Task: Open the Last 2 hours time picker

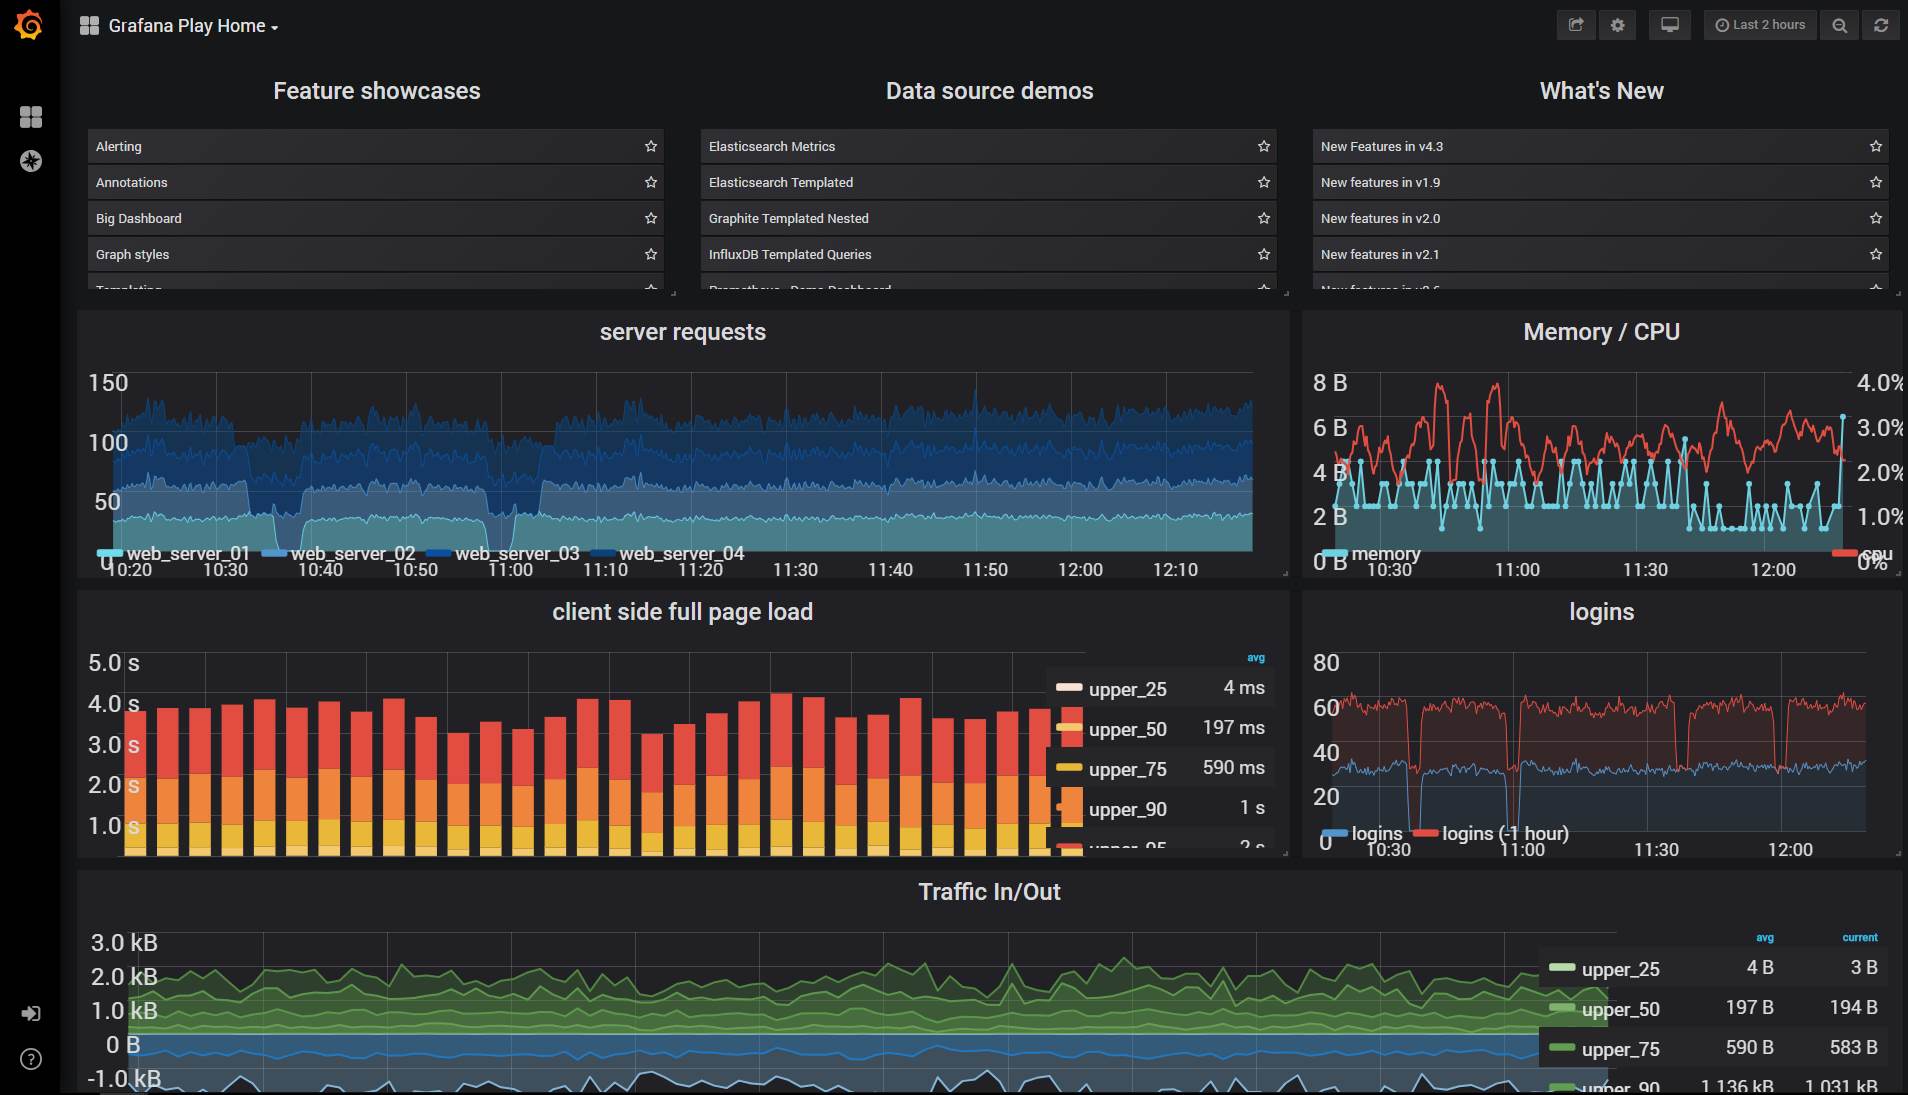Action: pos(1760,25)
